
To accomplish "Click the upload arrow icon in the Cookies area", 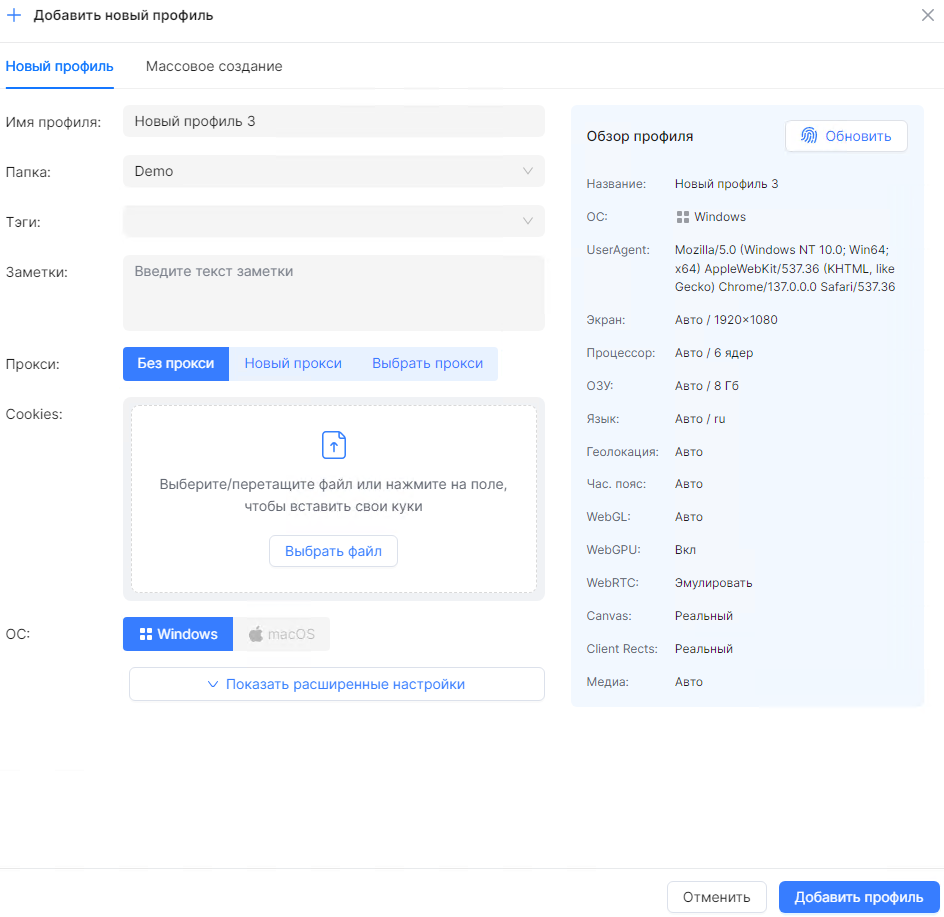I will [333, 445].
